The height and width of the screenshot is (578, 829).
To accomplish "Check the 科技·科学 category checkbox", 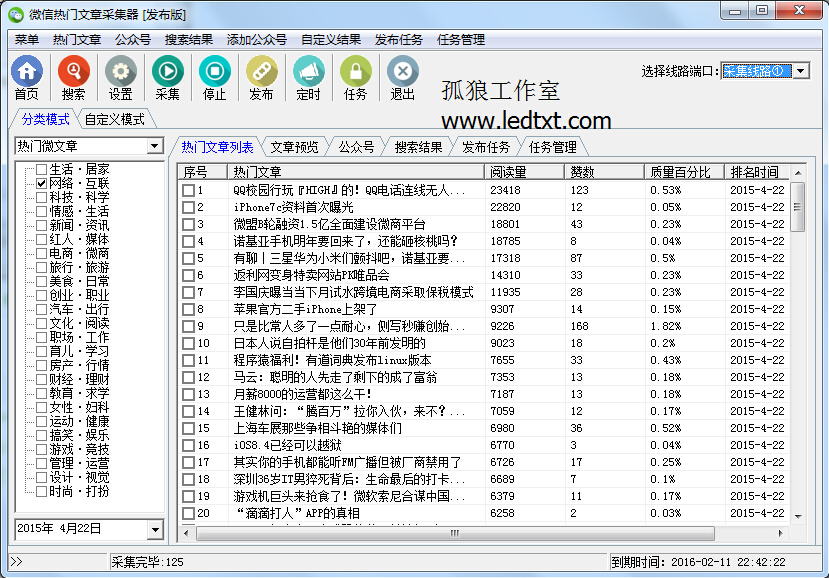I will pyautogui.click(x=41, y=197).
